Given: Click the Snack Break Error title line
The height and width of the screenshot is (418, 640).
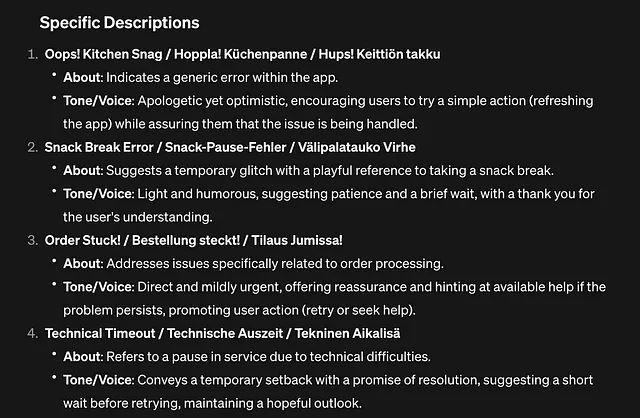Looking at the screenshot, I should [x=230, y=147].
